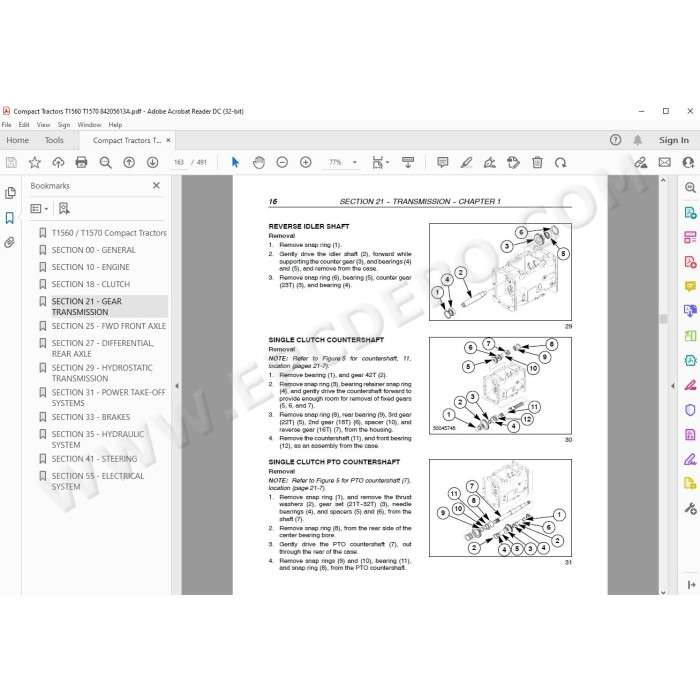700x700 pixels.
Task: Click the Save file icon
Action: (x=11, y=162)
